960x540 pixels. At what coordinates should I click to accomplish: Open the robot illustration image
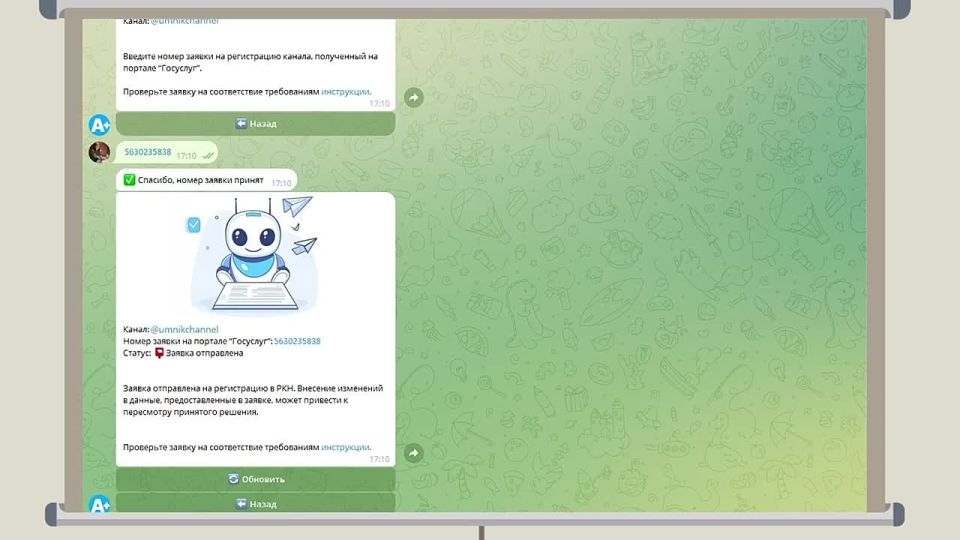(255, 255)
